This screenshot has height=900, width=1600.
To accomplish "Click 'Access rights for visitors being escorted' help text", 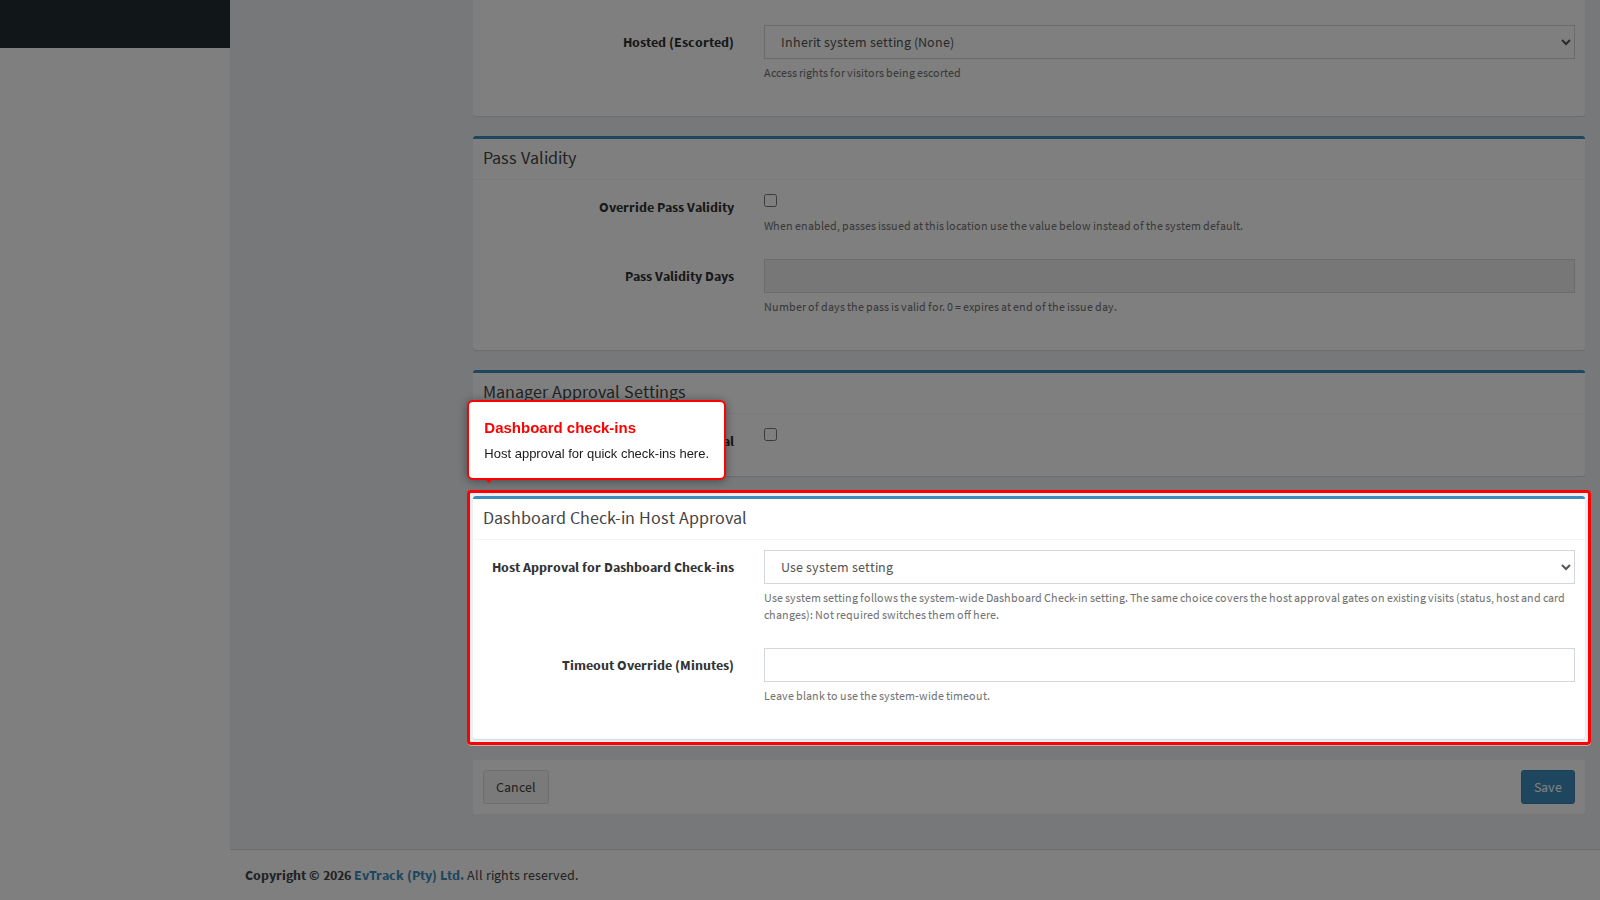I will [862, 73].
